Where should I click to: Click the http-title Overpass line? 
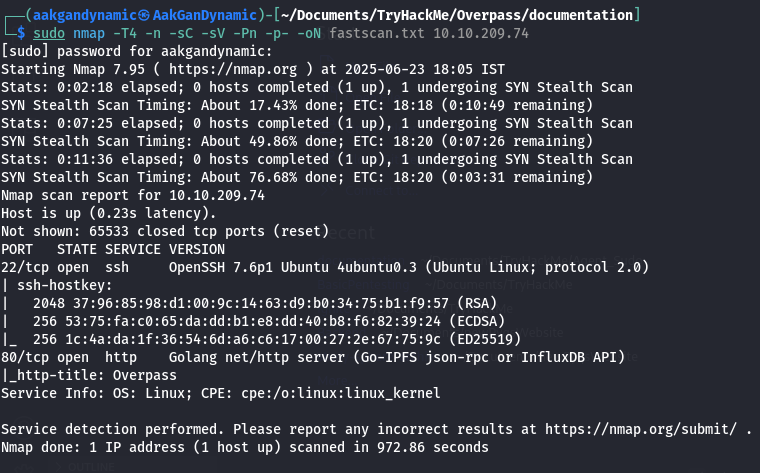pyautogui.click(x=82, y=375)
